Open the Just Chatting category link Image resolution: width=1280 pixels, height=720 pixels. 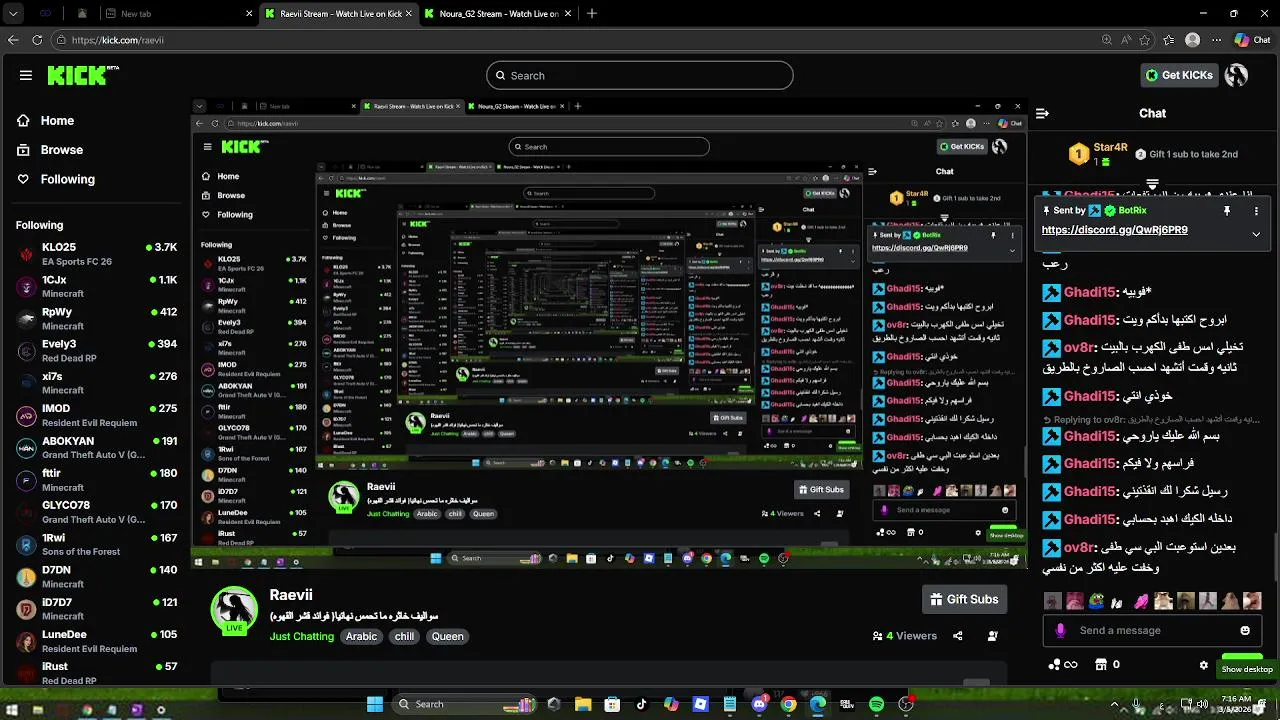[x=301, y=636]
